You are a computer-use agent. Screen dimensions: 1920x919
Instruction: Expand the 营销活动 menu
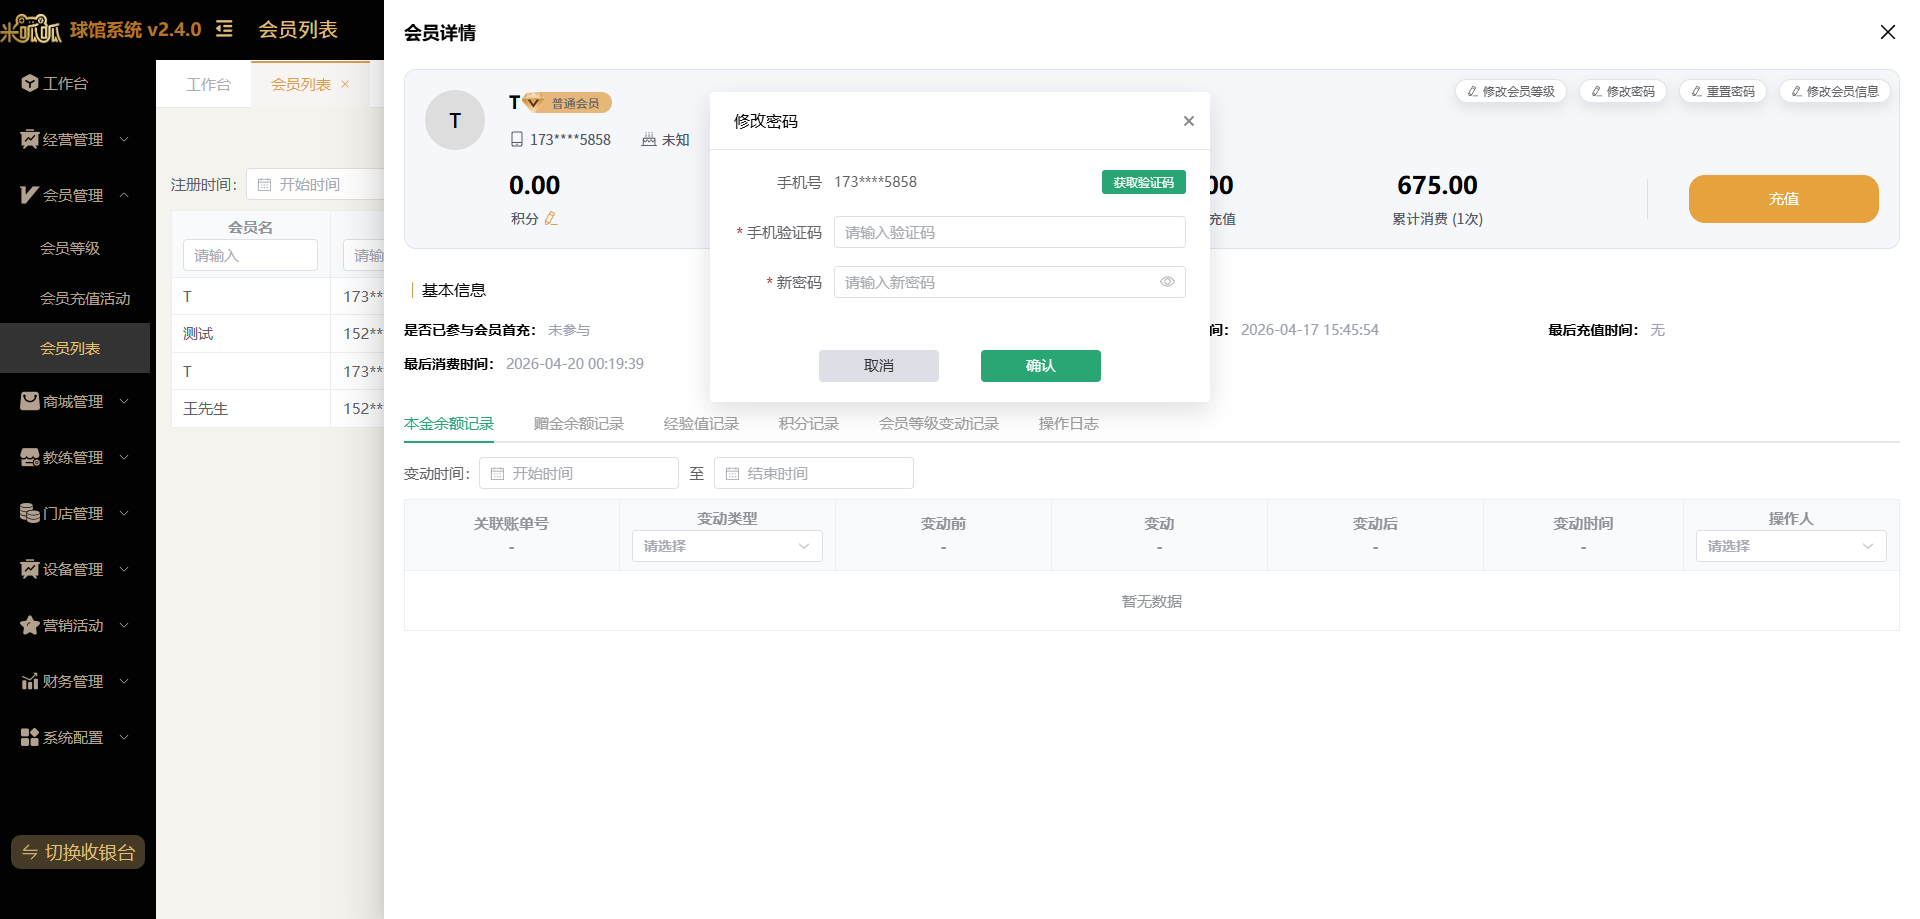[x=75, y=625]
